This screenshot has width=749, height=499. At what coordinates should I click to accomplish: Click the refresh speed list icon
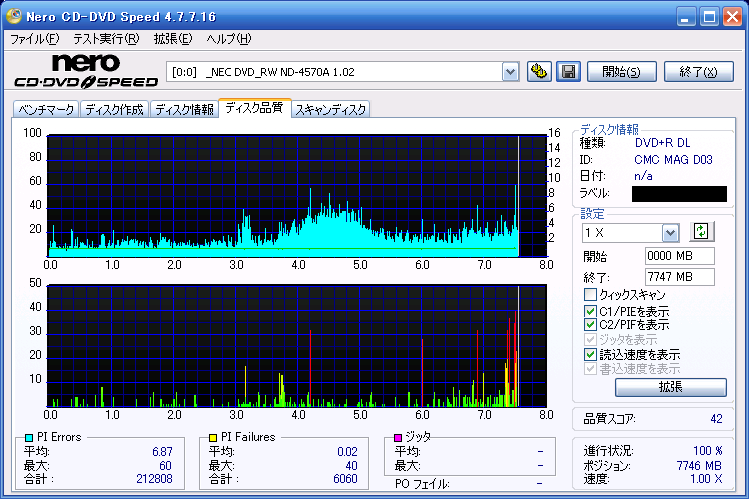click(x=701, y=232)
